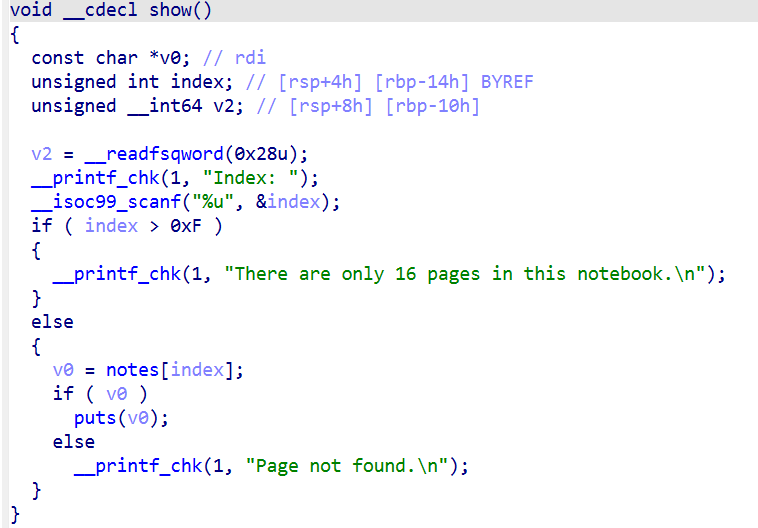Click the BYREF comment annotation

tap(507, 82)
